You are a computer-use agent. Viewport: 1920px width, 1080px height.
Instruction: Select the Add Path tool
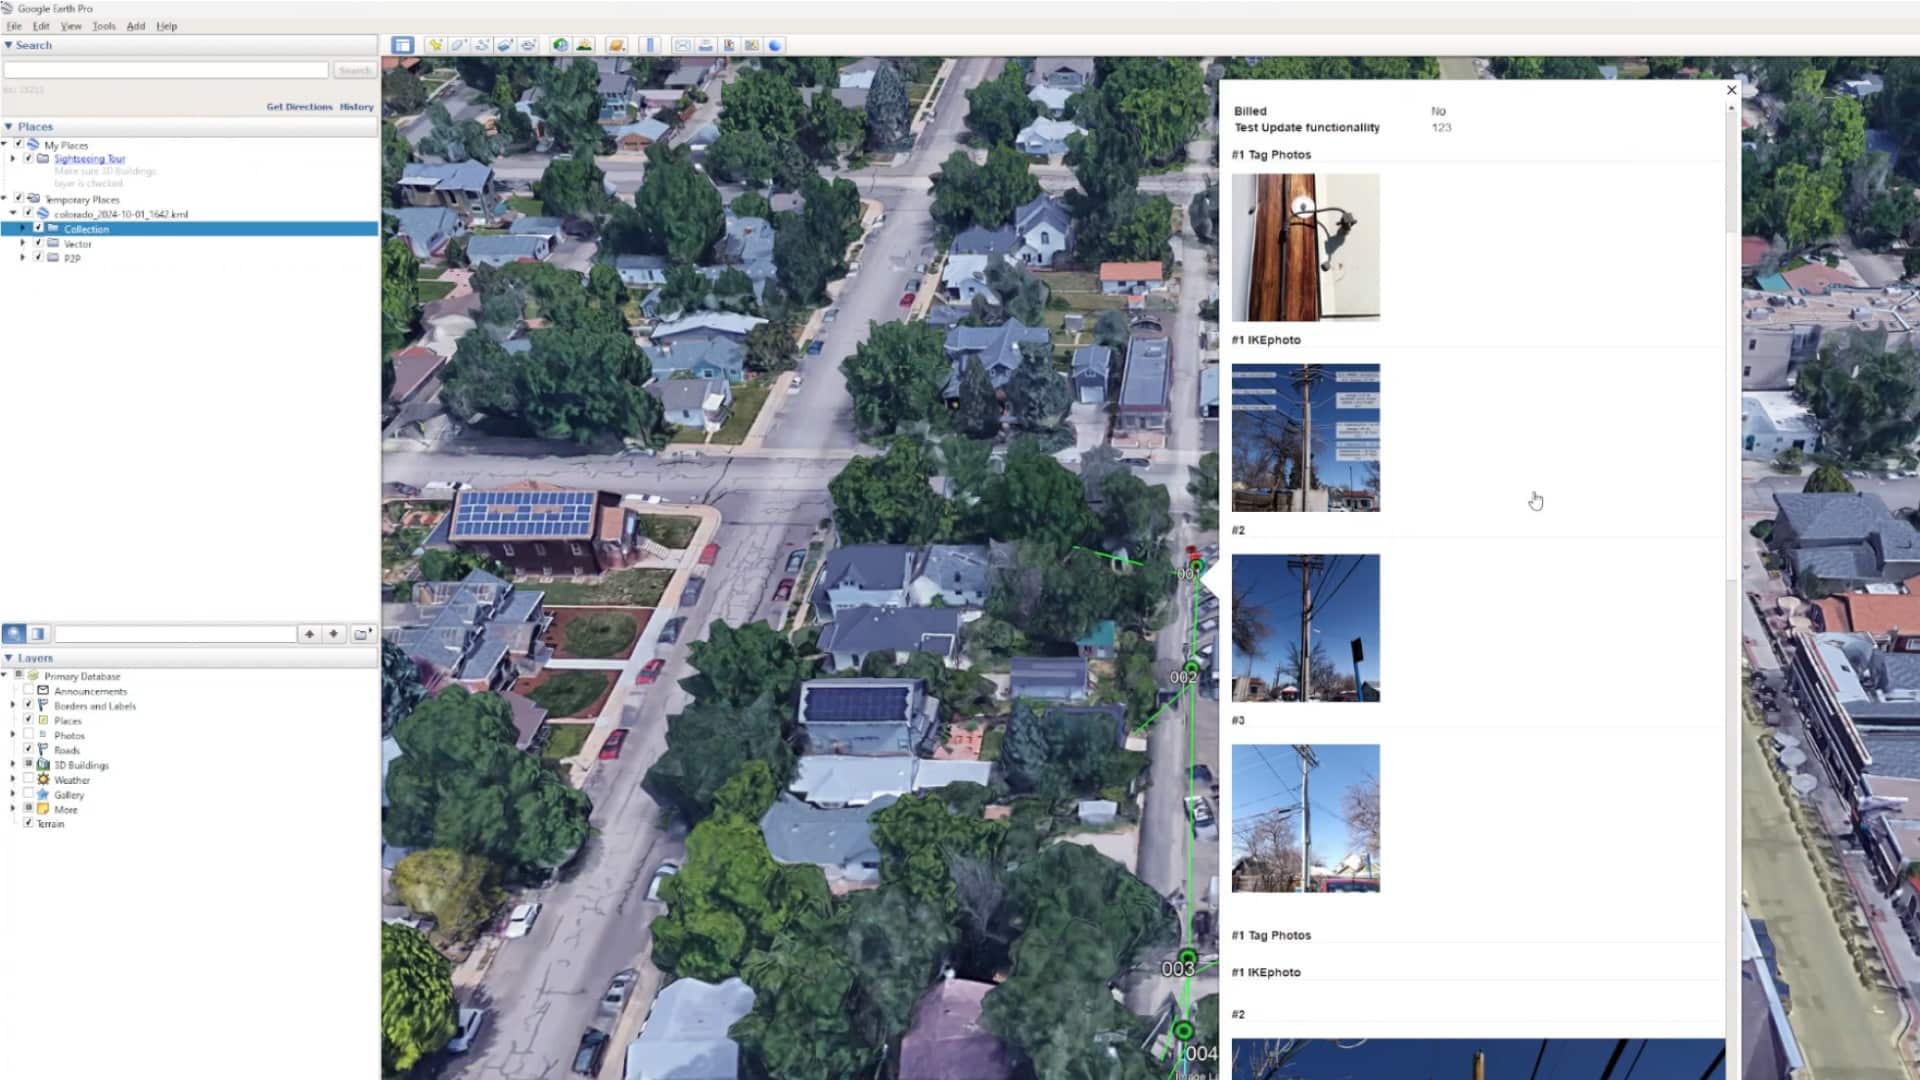click(483, 45)
